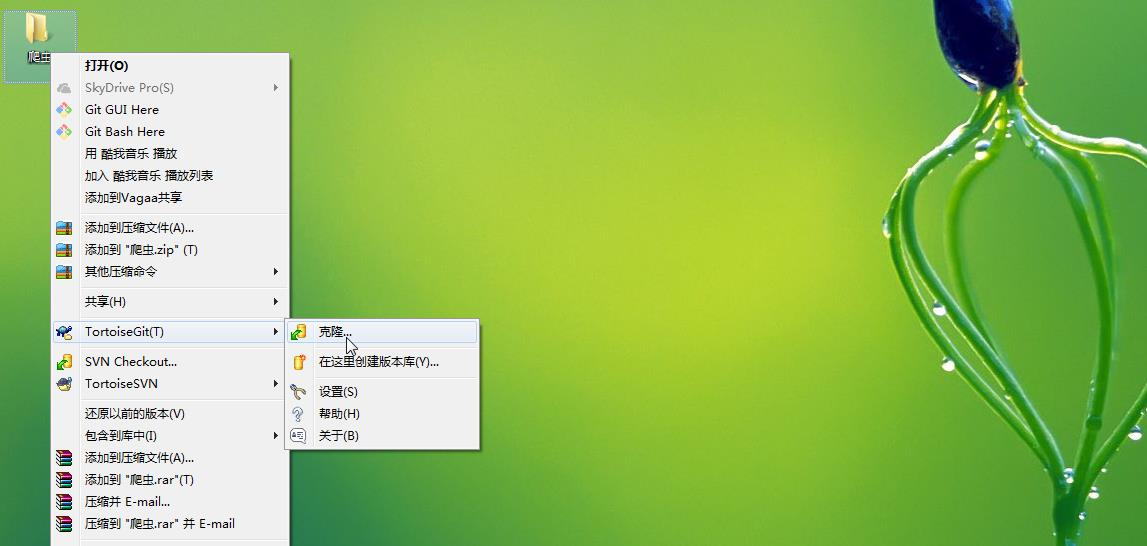
Task: Click the WinRAR icon beside 压缩并 E-mail...
Action: pyautogui.click(x=64, y=502)
